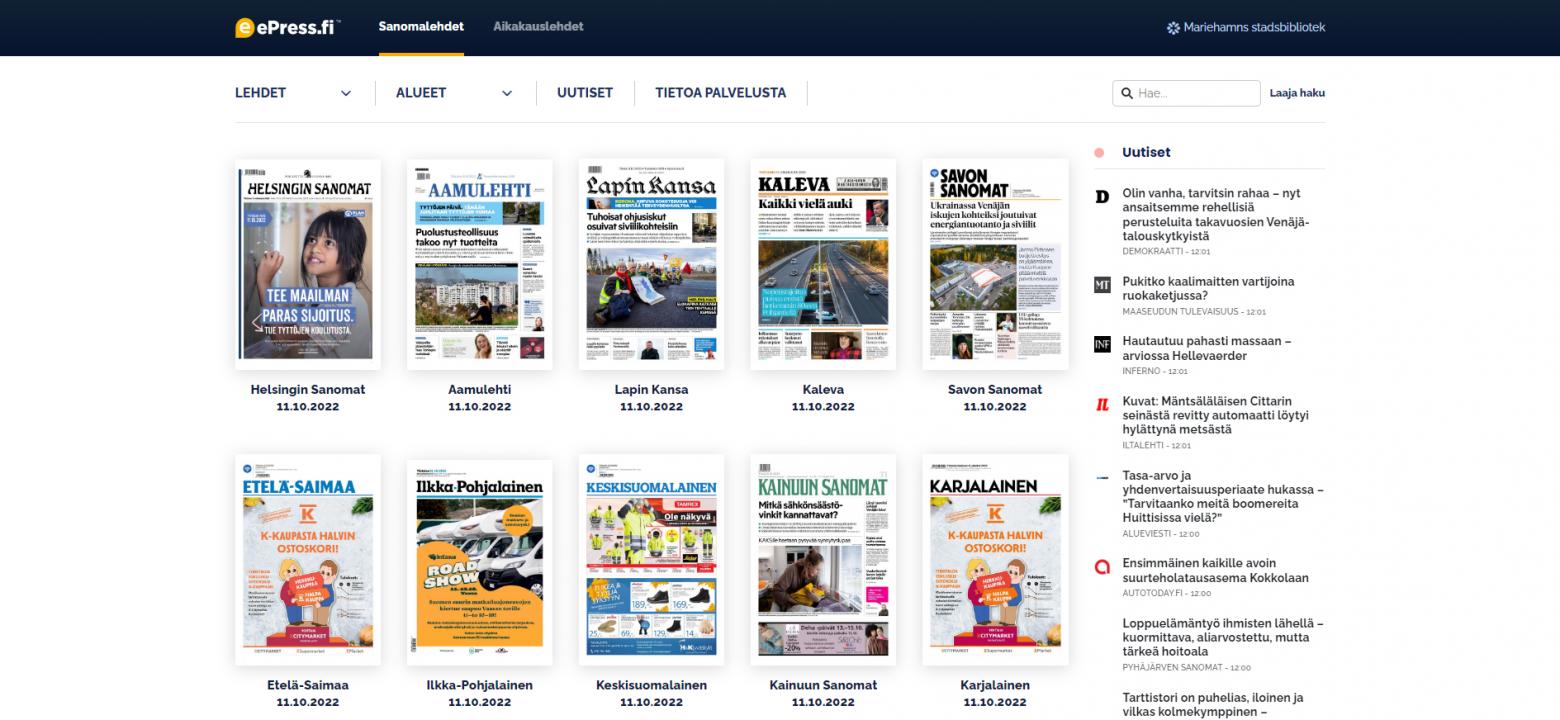Viewport: 1560px width, 720px height.
Task: Click the Maaseudun Tulevaisuus MT source icon
Action: click(x=1102, y=285)
